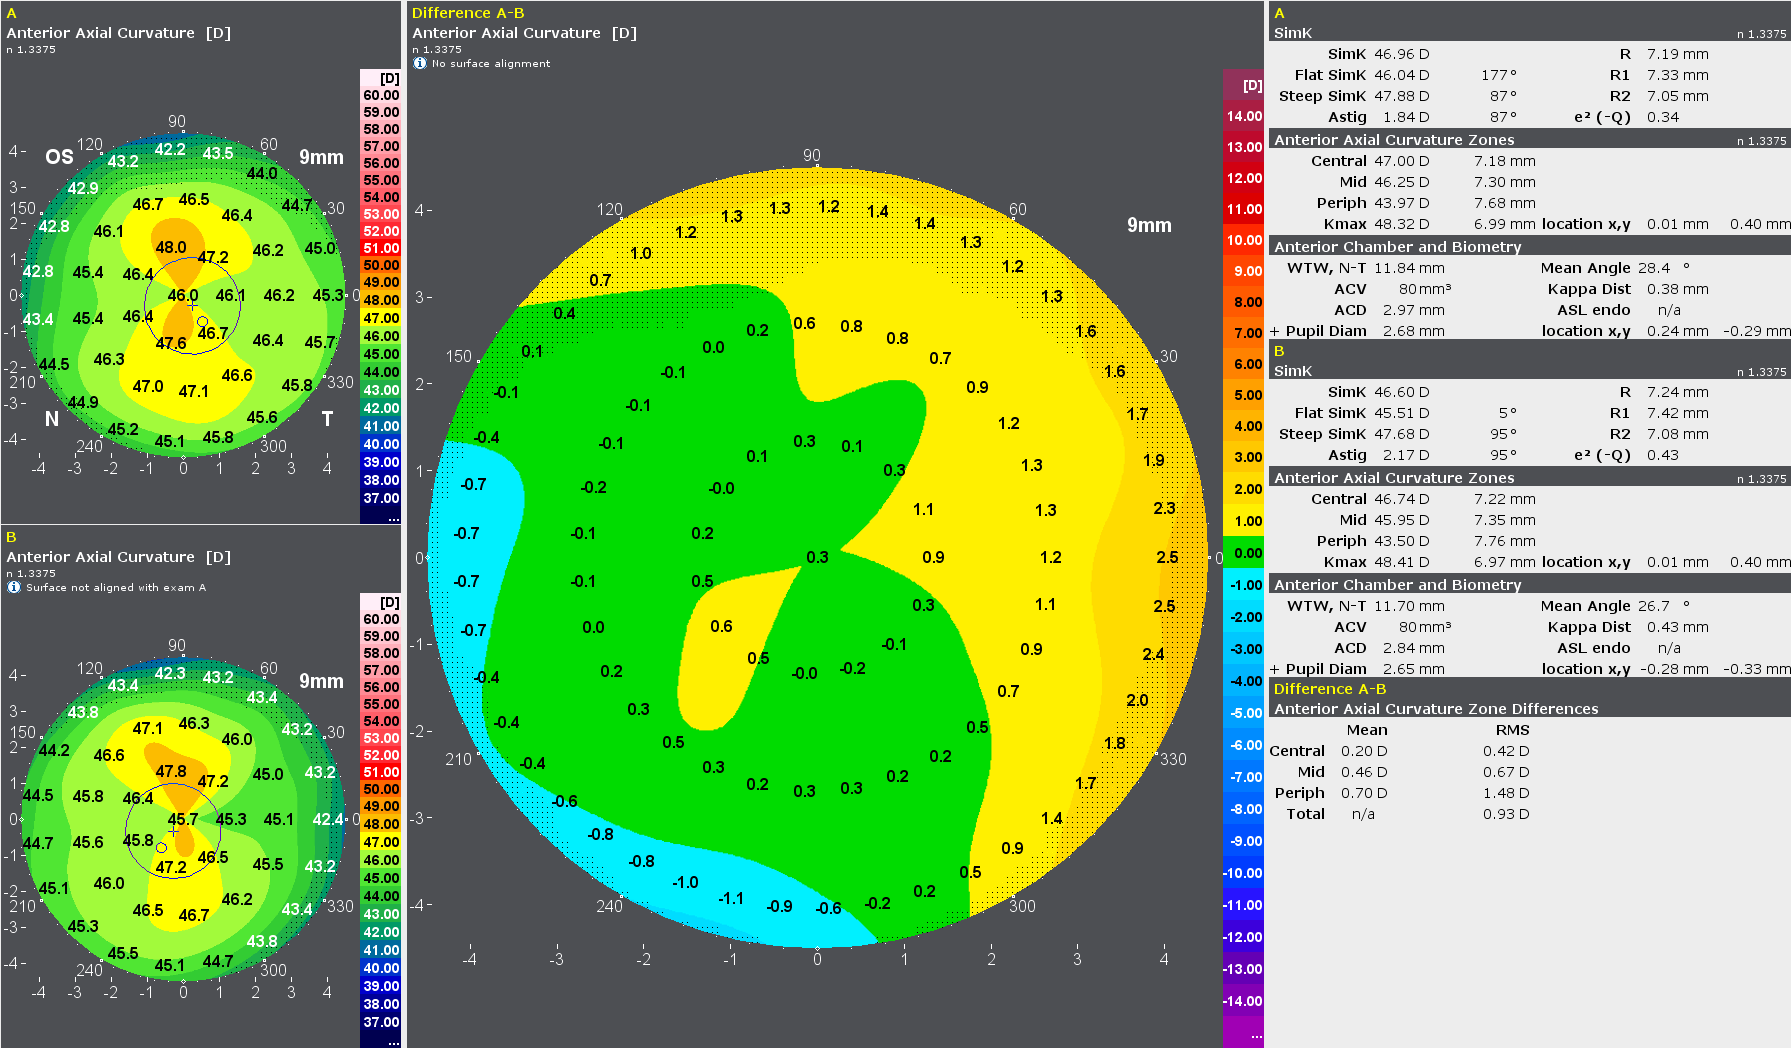Viewport: 1791px width, 1048px height.
Task: Click the 2.4 value on the Difference map
Action: coord(1153,654)
